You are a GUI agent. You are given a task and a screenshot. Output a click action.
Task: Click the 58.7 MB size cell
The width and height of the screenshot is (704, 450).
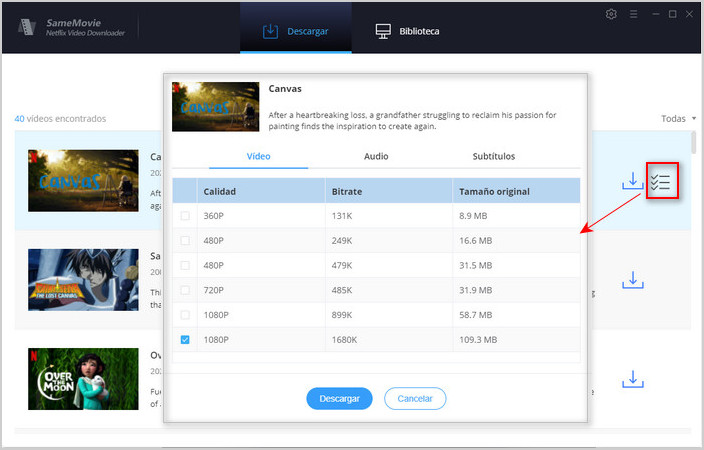516,315
